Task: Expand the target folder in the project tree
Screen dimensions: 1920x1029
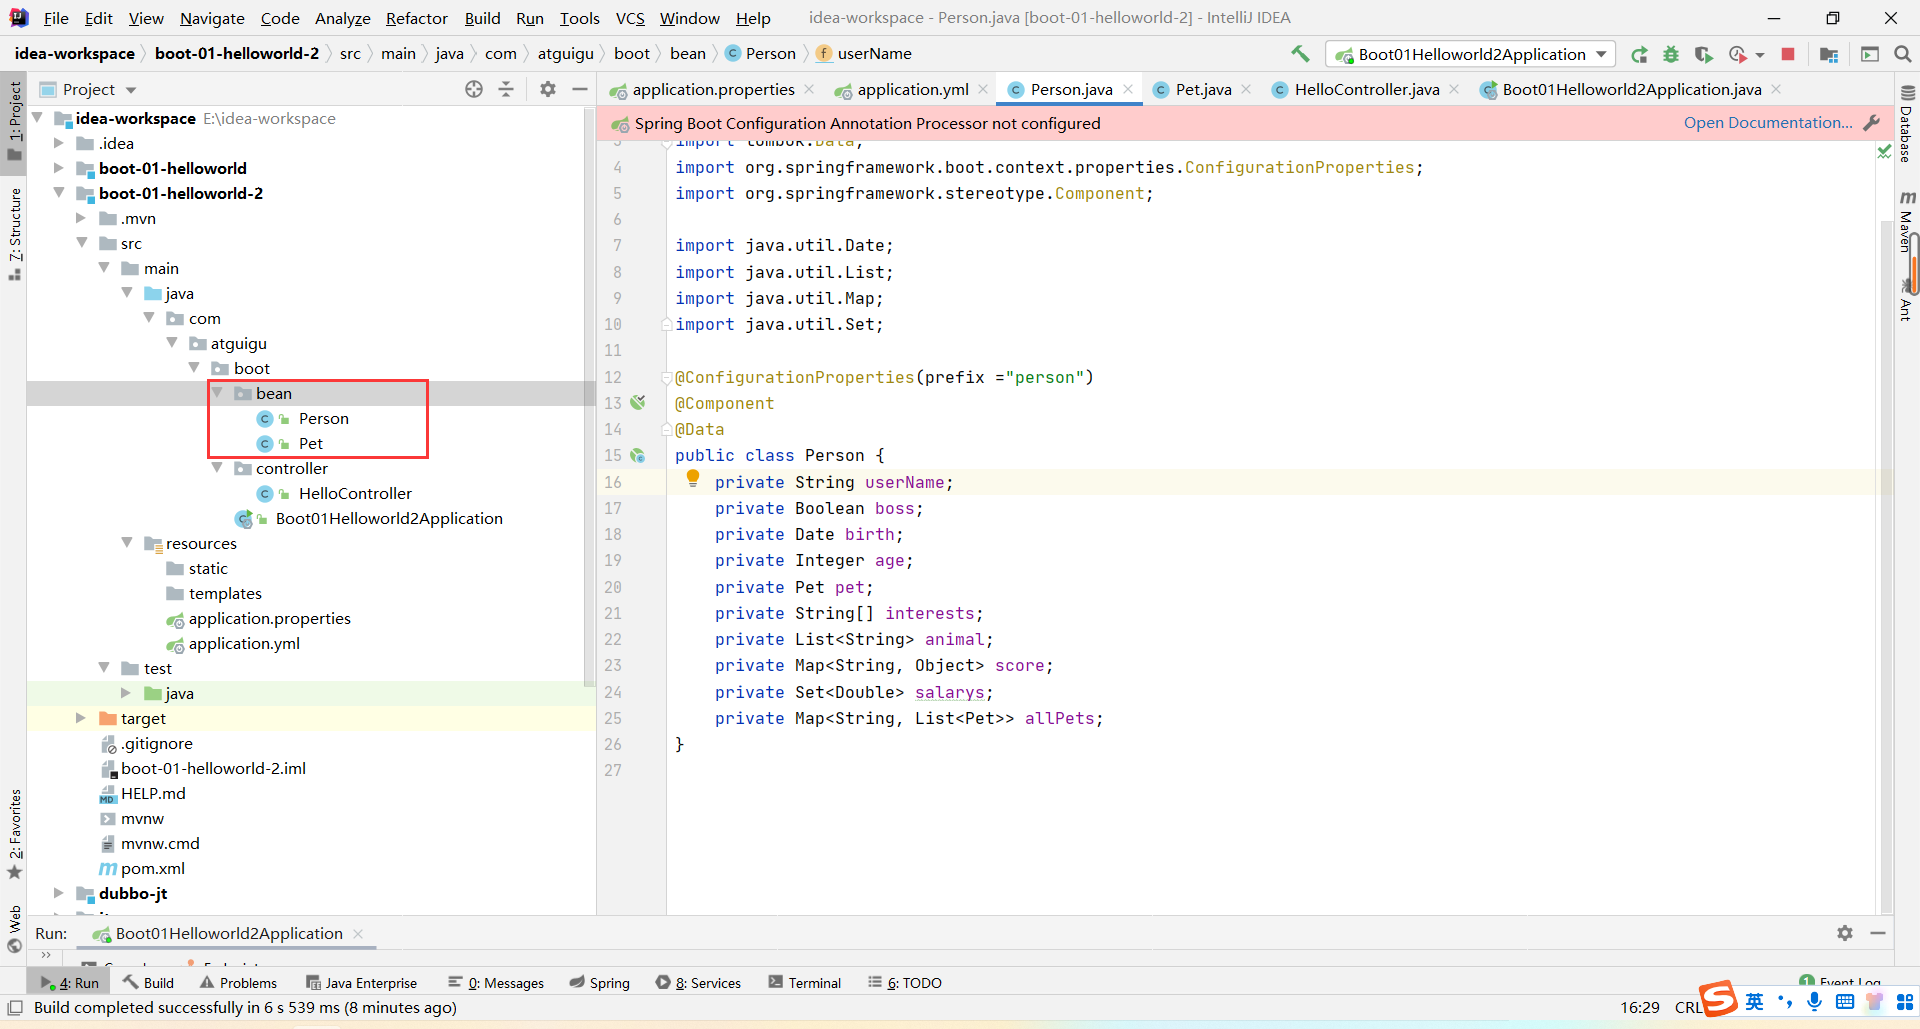Action: 81,718
